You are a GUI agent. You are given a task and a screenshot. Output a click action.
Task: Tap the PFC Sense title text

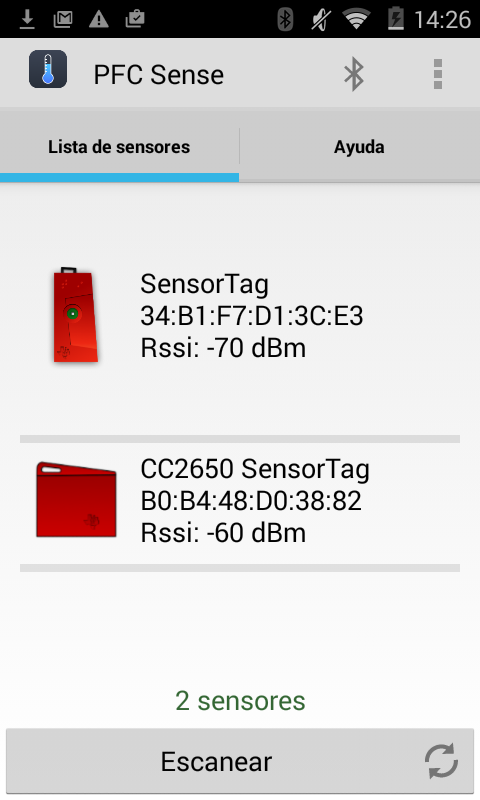(x=159, y=74)
